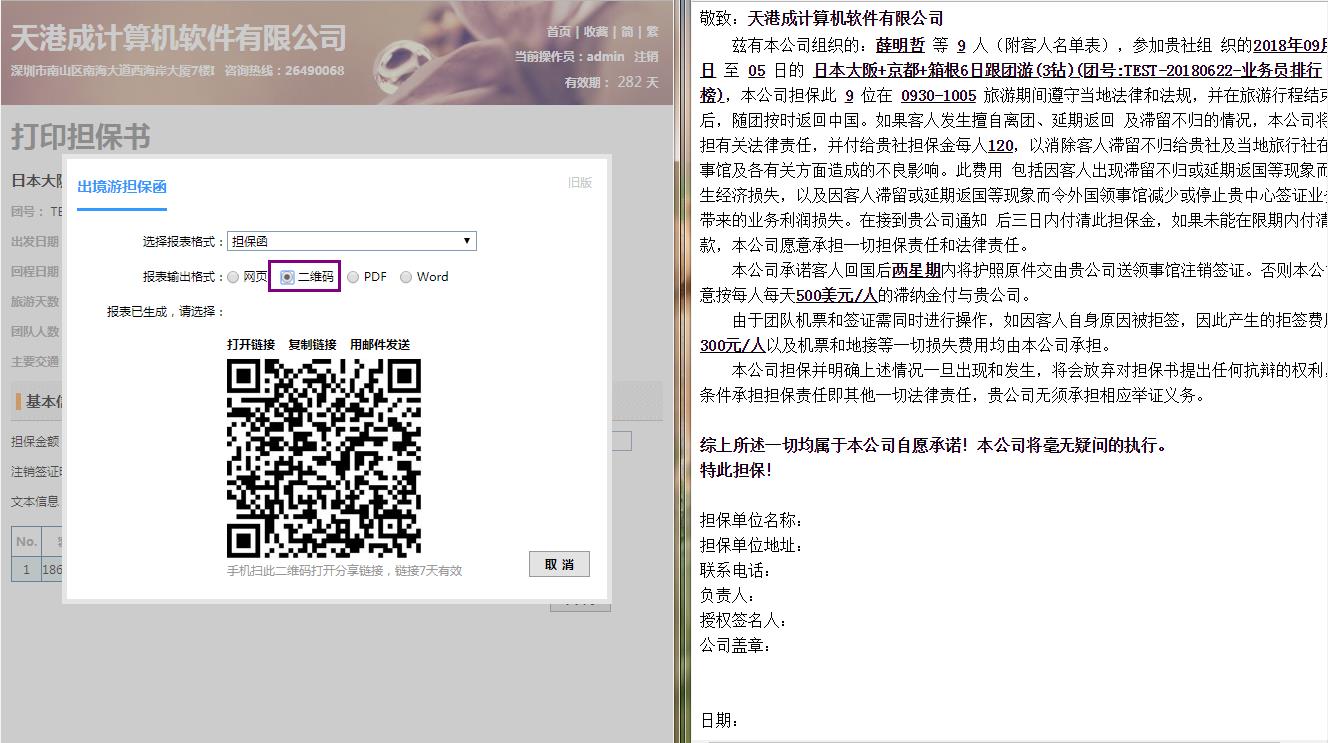1328x743 pixels.
Task: Click 300元/人 refusal fee in document
Action: [732, 346]
